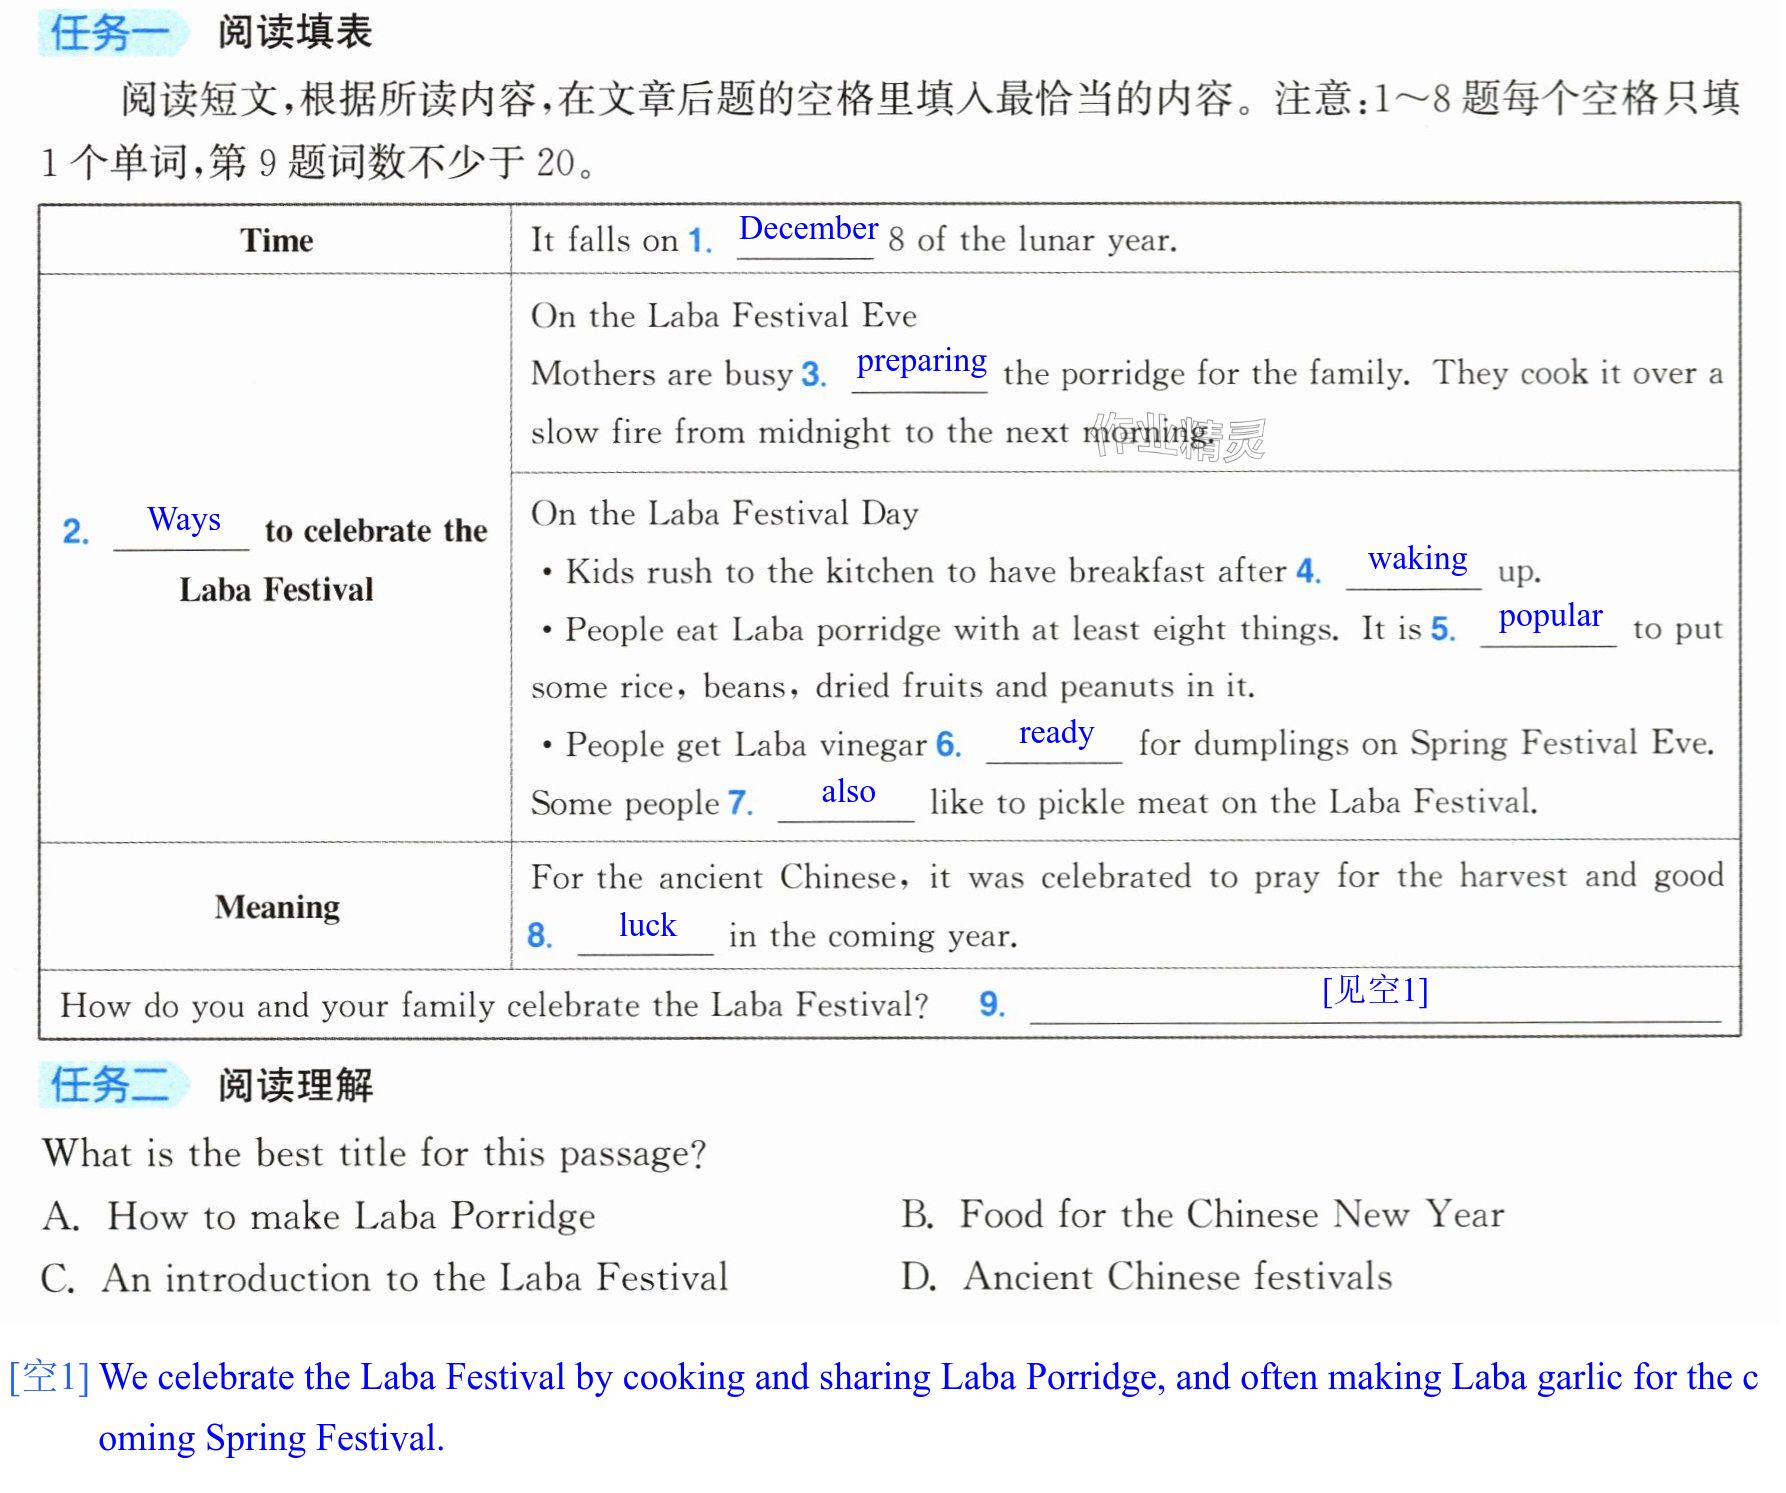Click the [空1] answer label at bottom
The height and width of the screenshot is (1493, 1786).
click(49, 1377)
